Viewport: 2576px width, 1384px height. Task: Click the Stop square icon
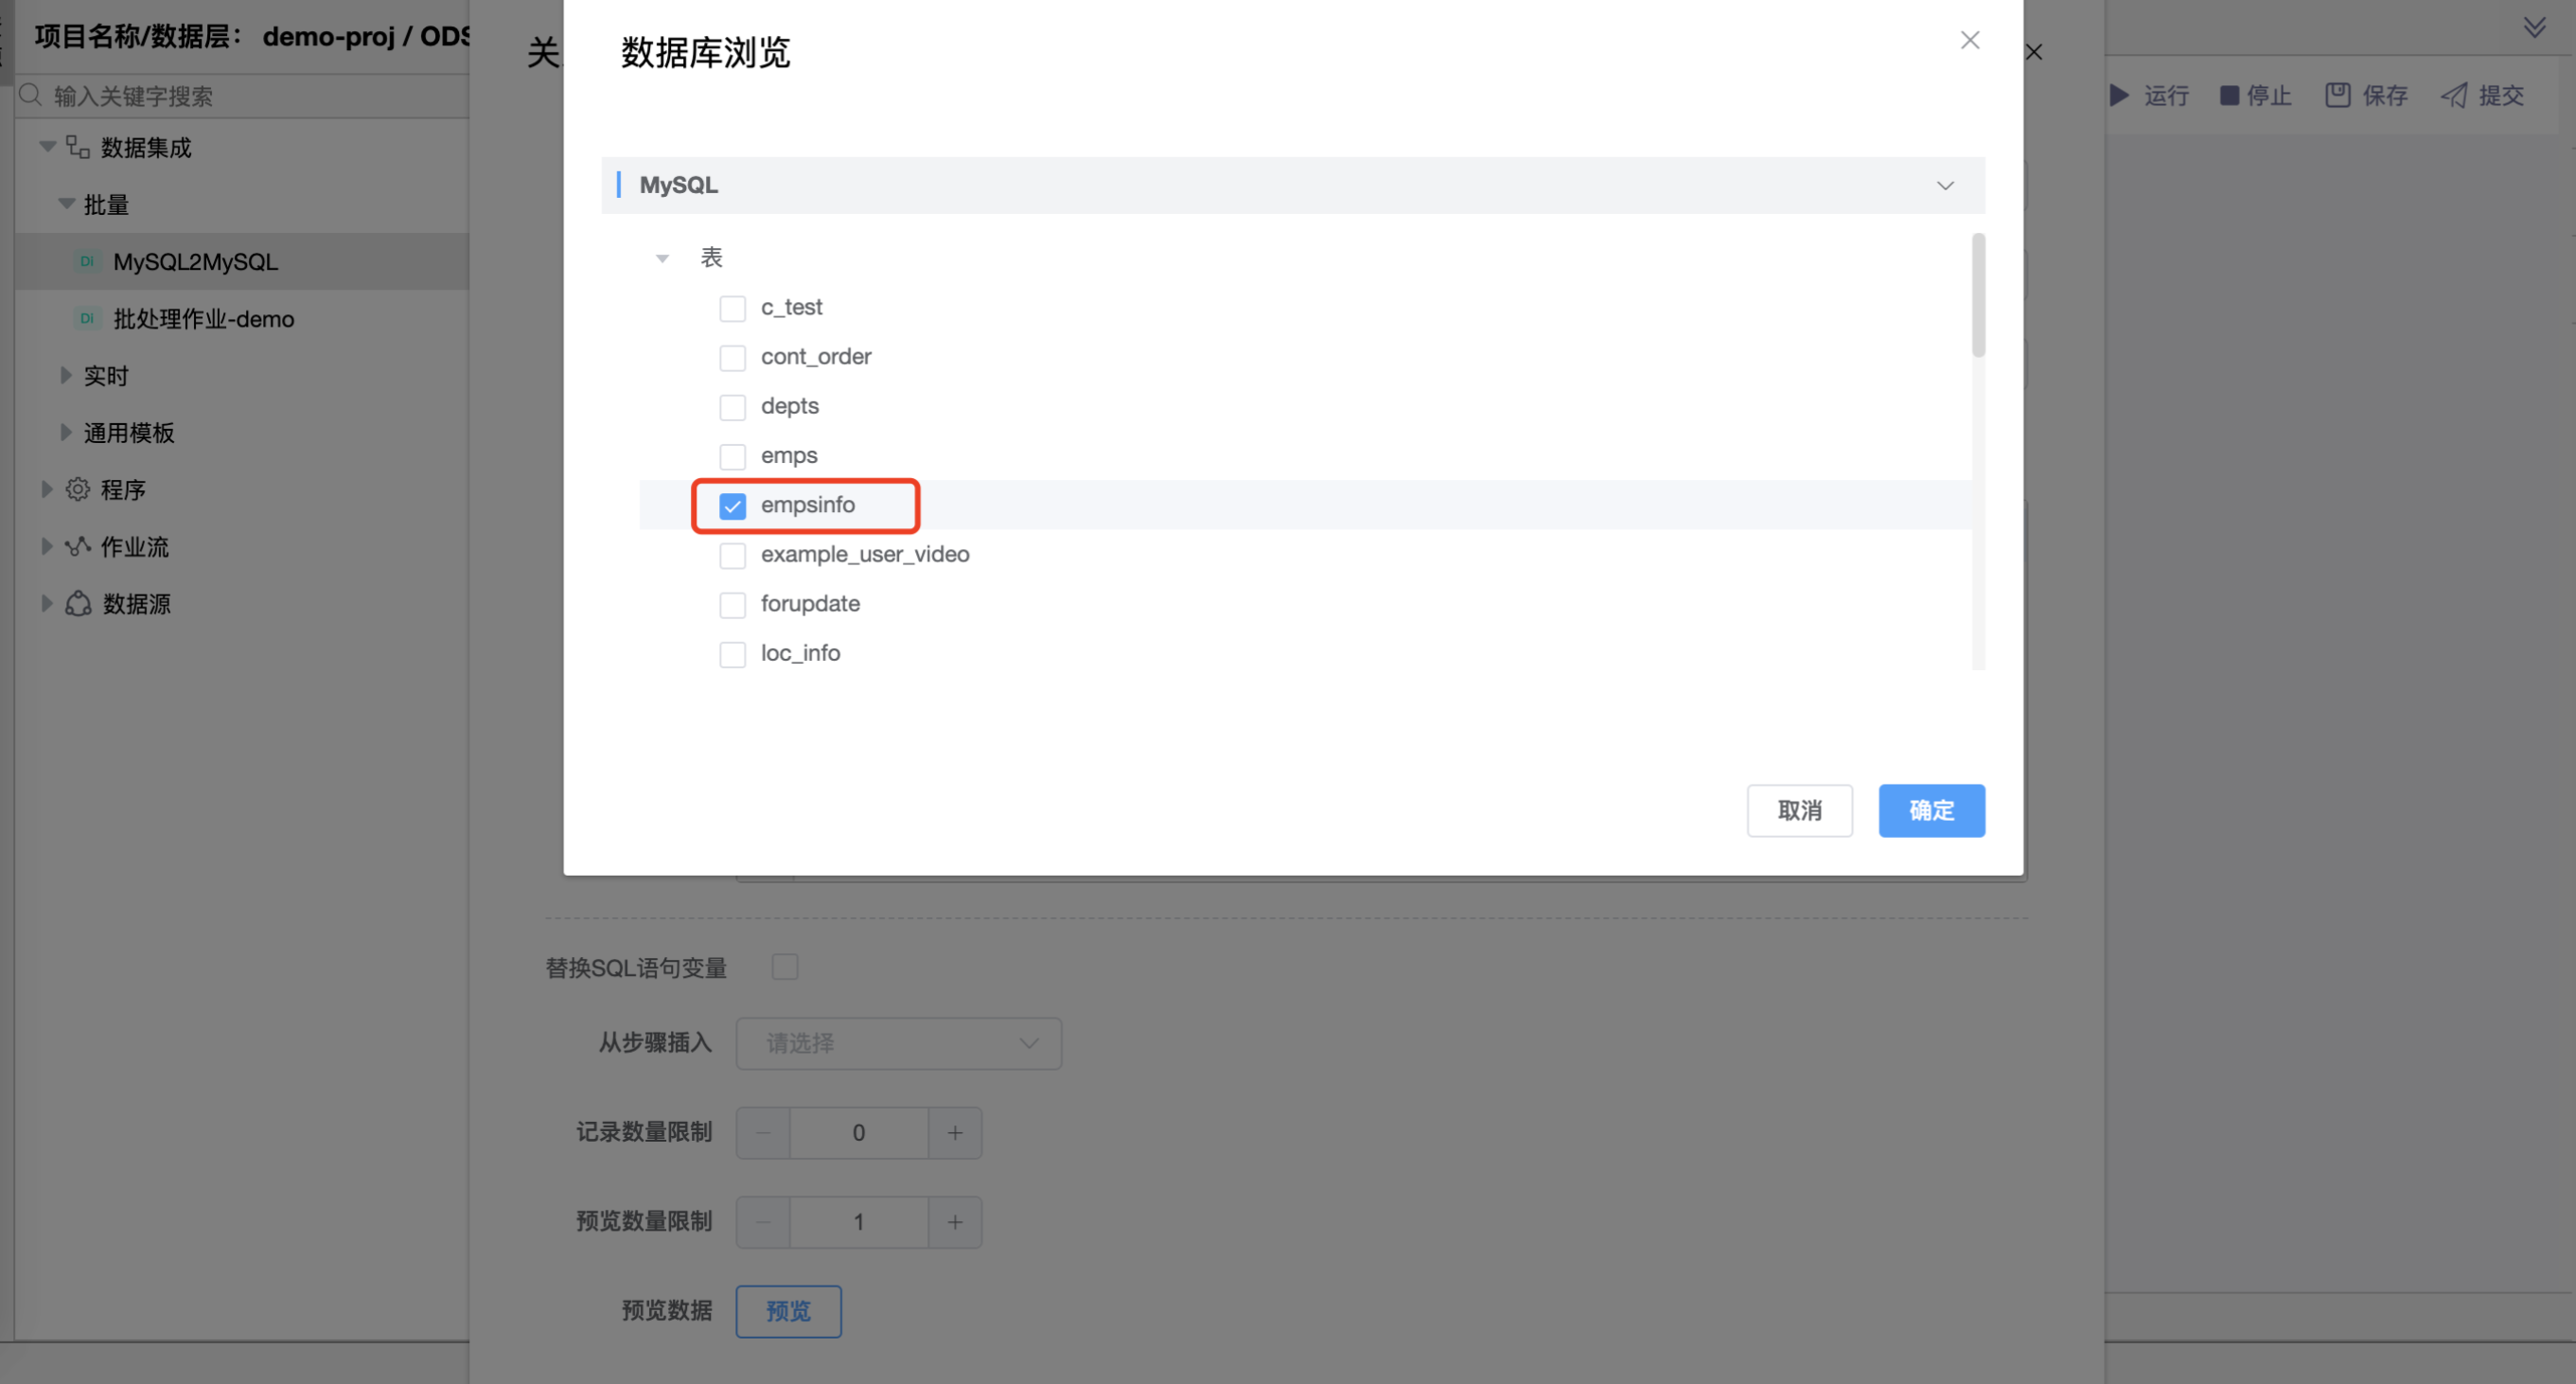[2229, 95]
